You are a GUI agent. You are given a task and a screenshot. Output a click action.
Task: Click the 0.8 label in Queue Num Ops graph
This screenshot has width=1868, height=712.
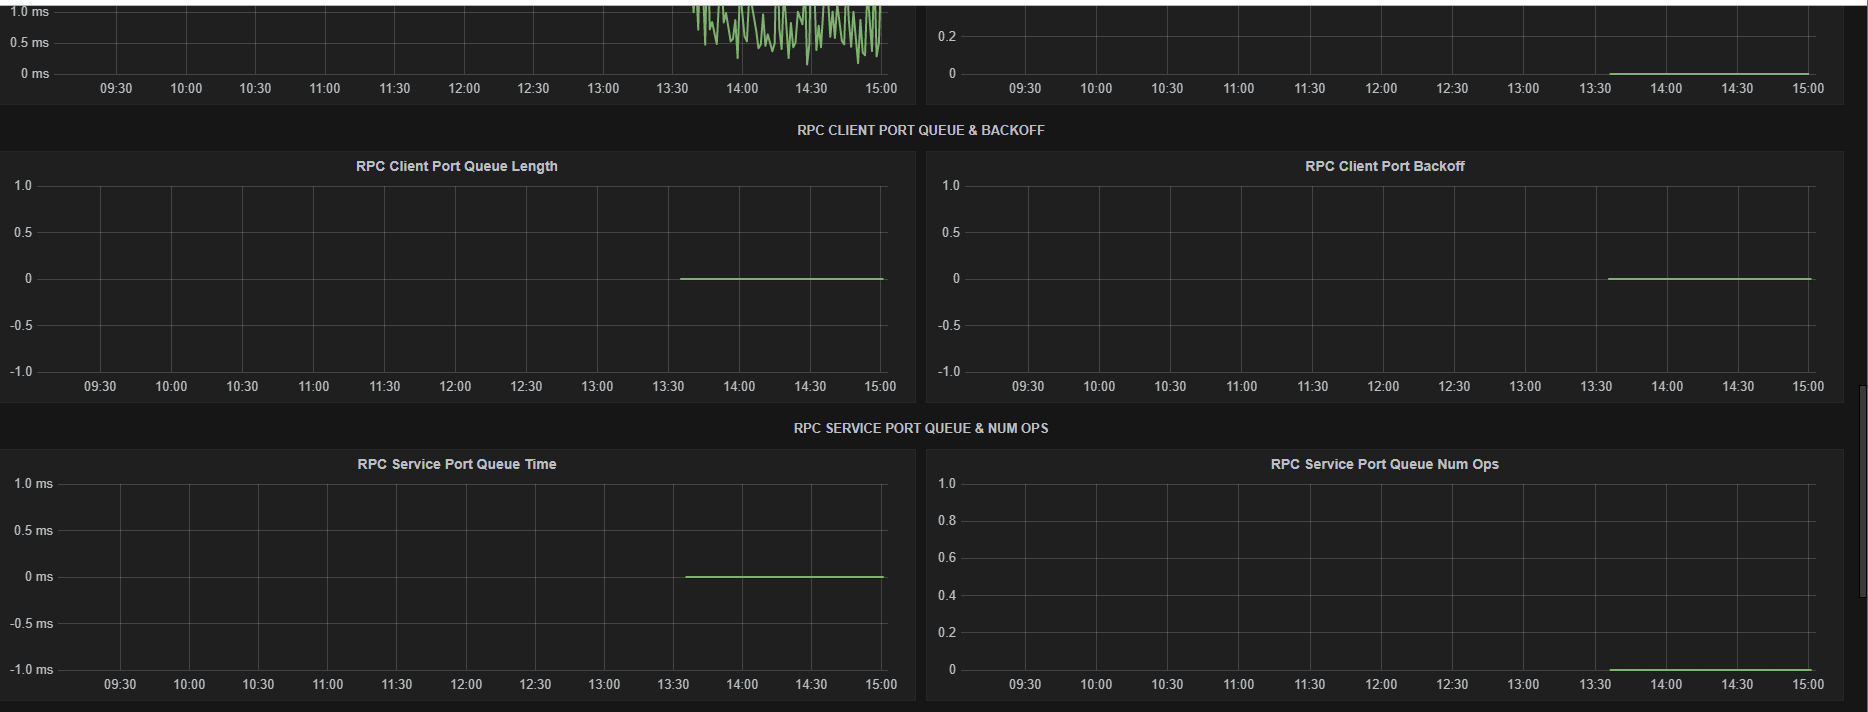point(947,521)
